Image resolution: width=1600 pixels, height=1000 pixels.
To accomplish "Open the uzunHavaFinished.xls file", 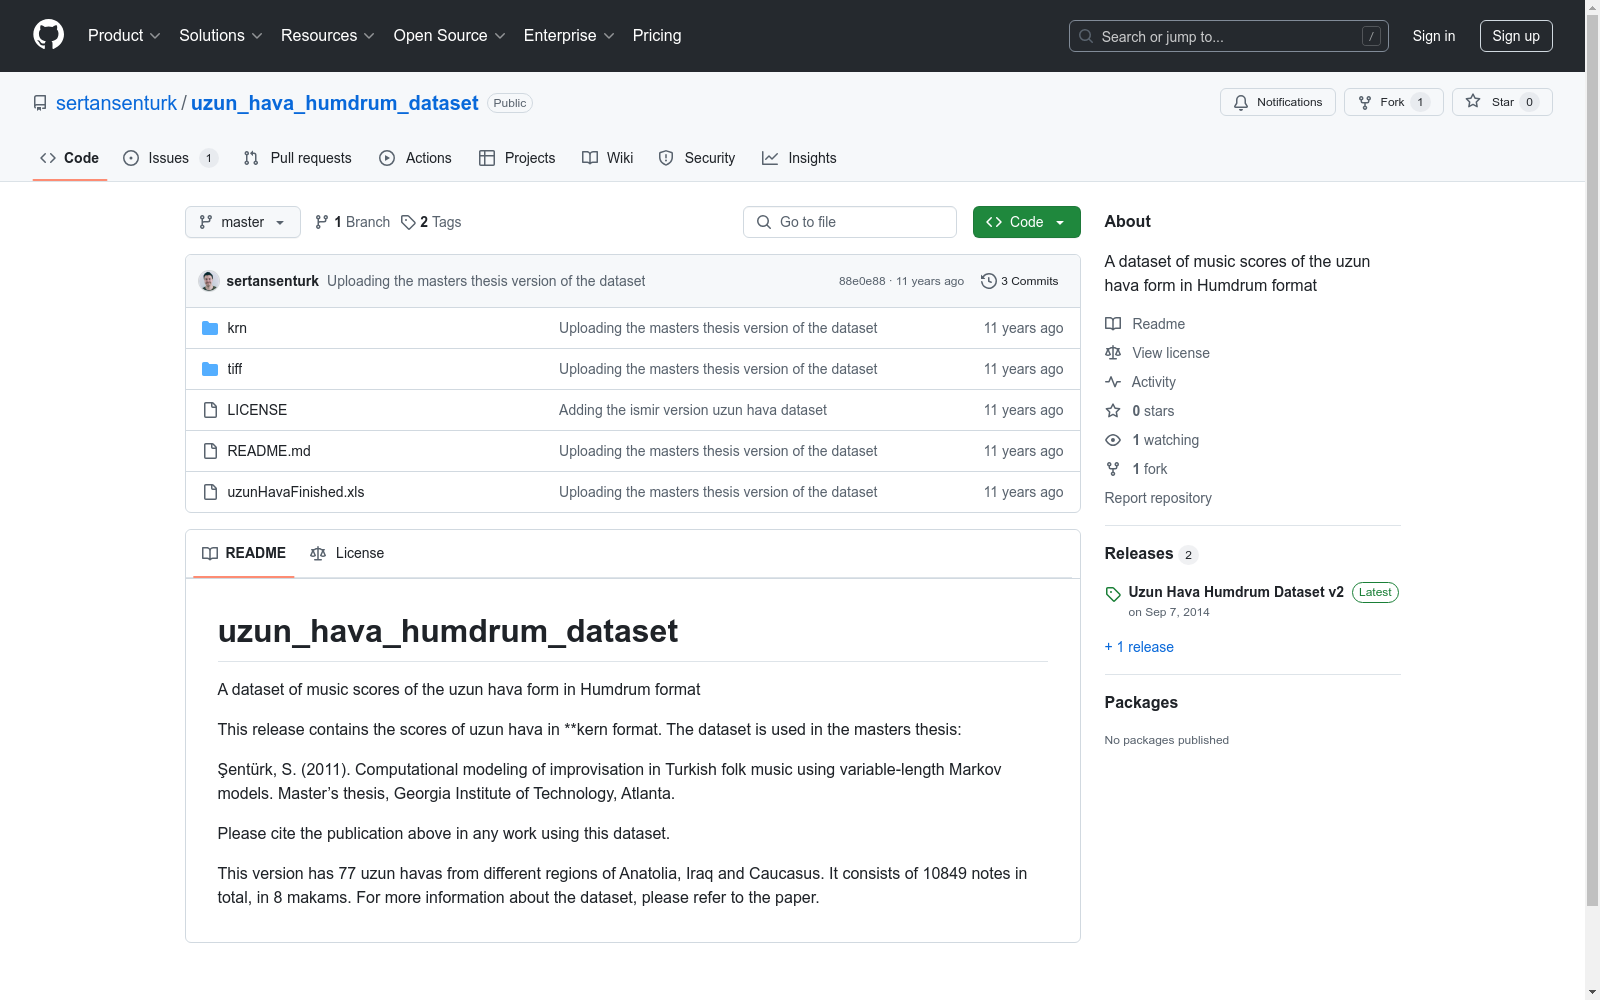I will [x=296, y=492].
